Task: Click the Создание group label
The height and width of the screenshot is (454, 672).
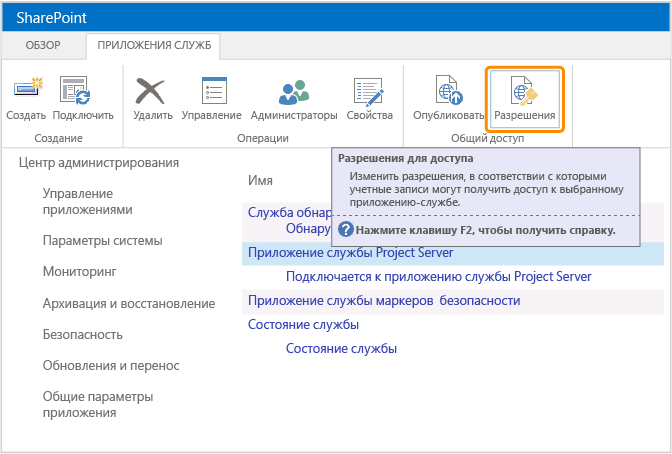Action: (58, 138)
